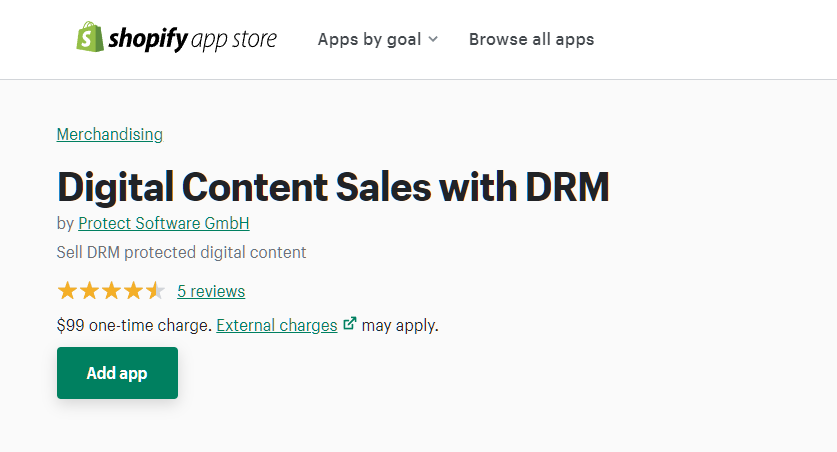Expand the chevron beside Apps by goal

pyautogui.click(x=433, y=40)
